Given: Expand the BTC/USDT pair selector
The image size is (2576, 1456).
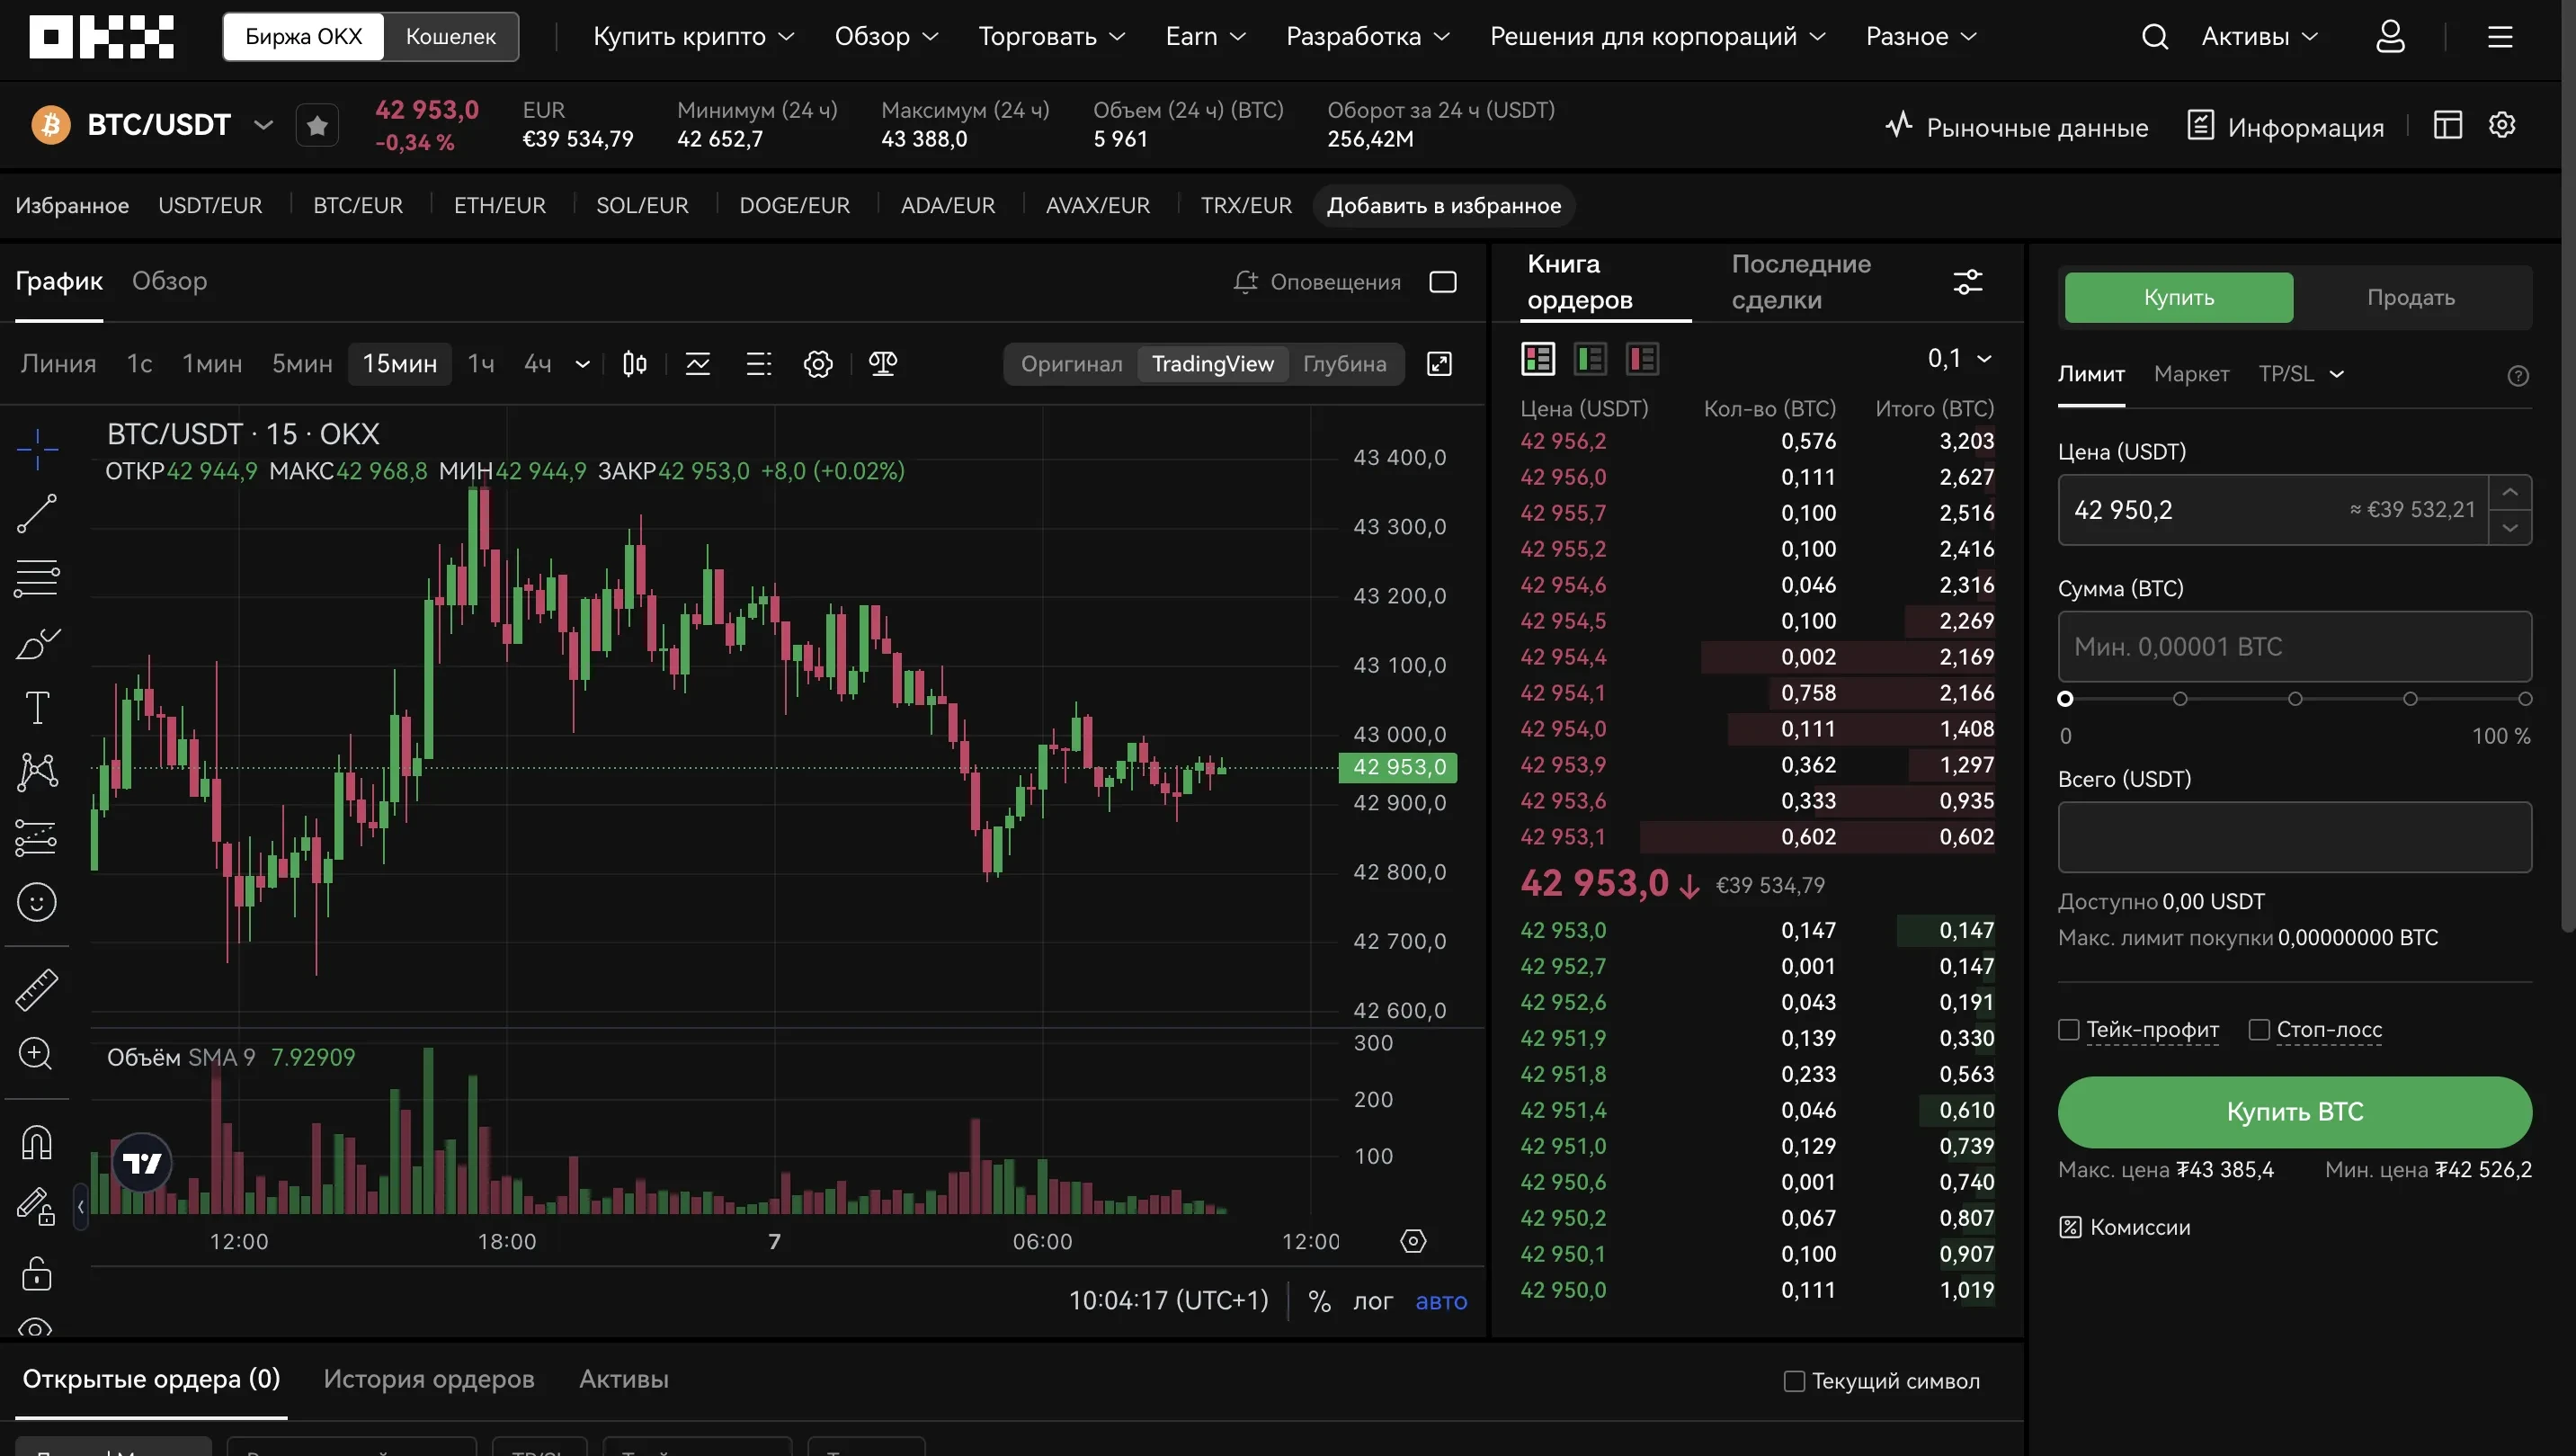Looking at the screenshot, I should click(x=263, y=125).
